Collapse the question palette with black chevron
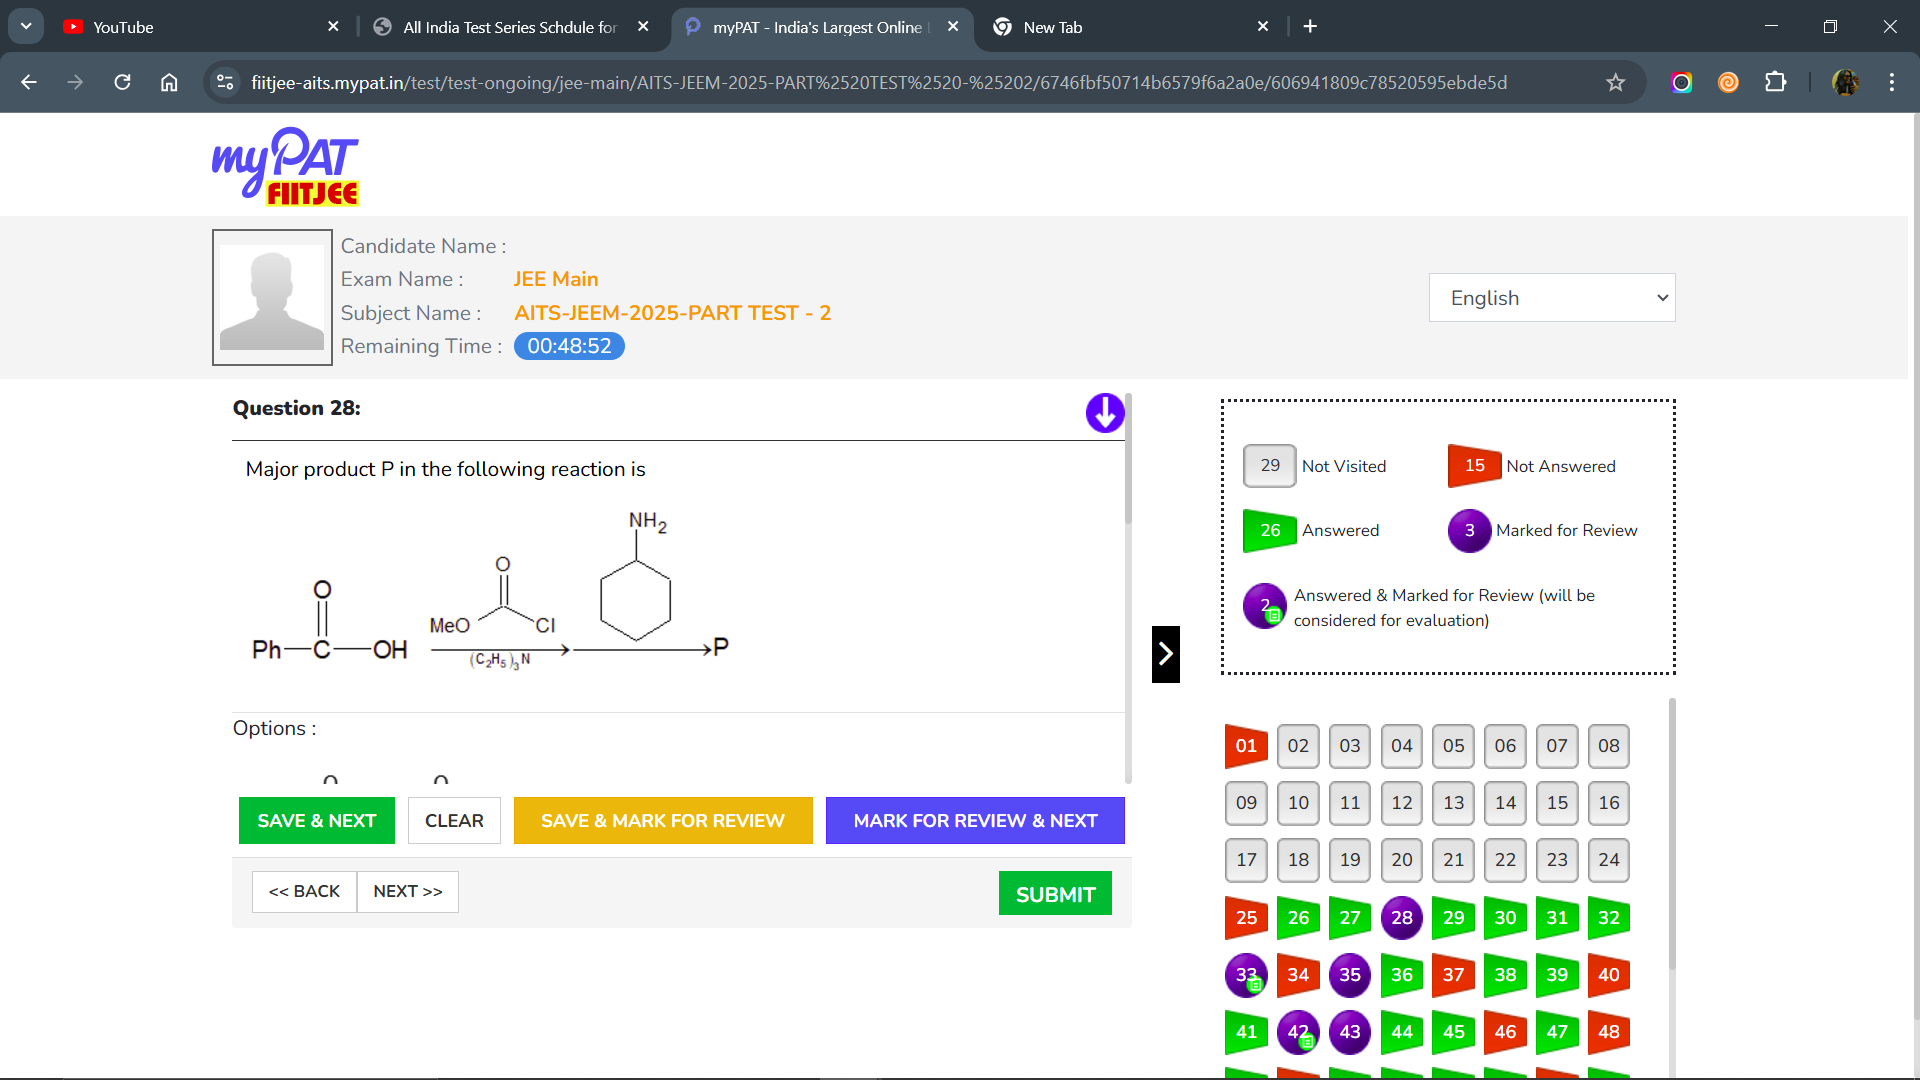The width and height of the screenshot is (1920, 1080). [1166, 654]
